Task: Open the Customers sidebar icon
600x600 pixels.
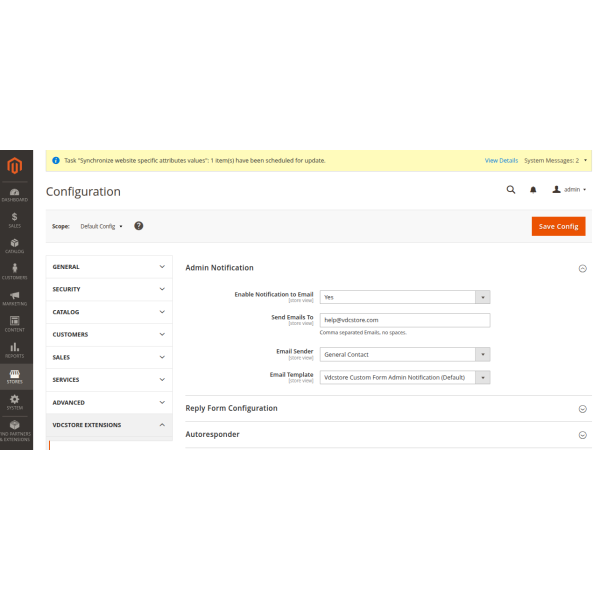Action: (15, 271)
